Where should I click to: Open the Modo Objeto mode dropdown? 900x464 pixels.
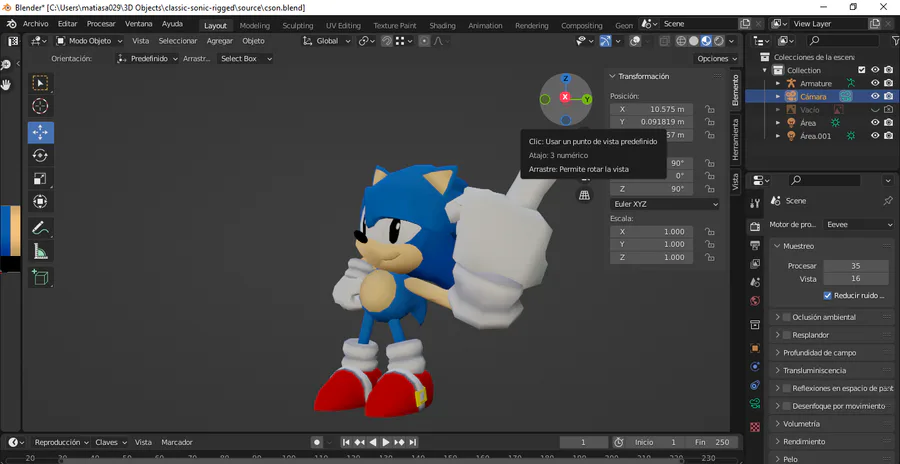pos(90,41)
